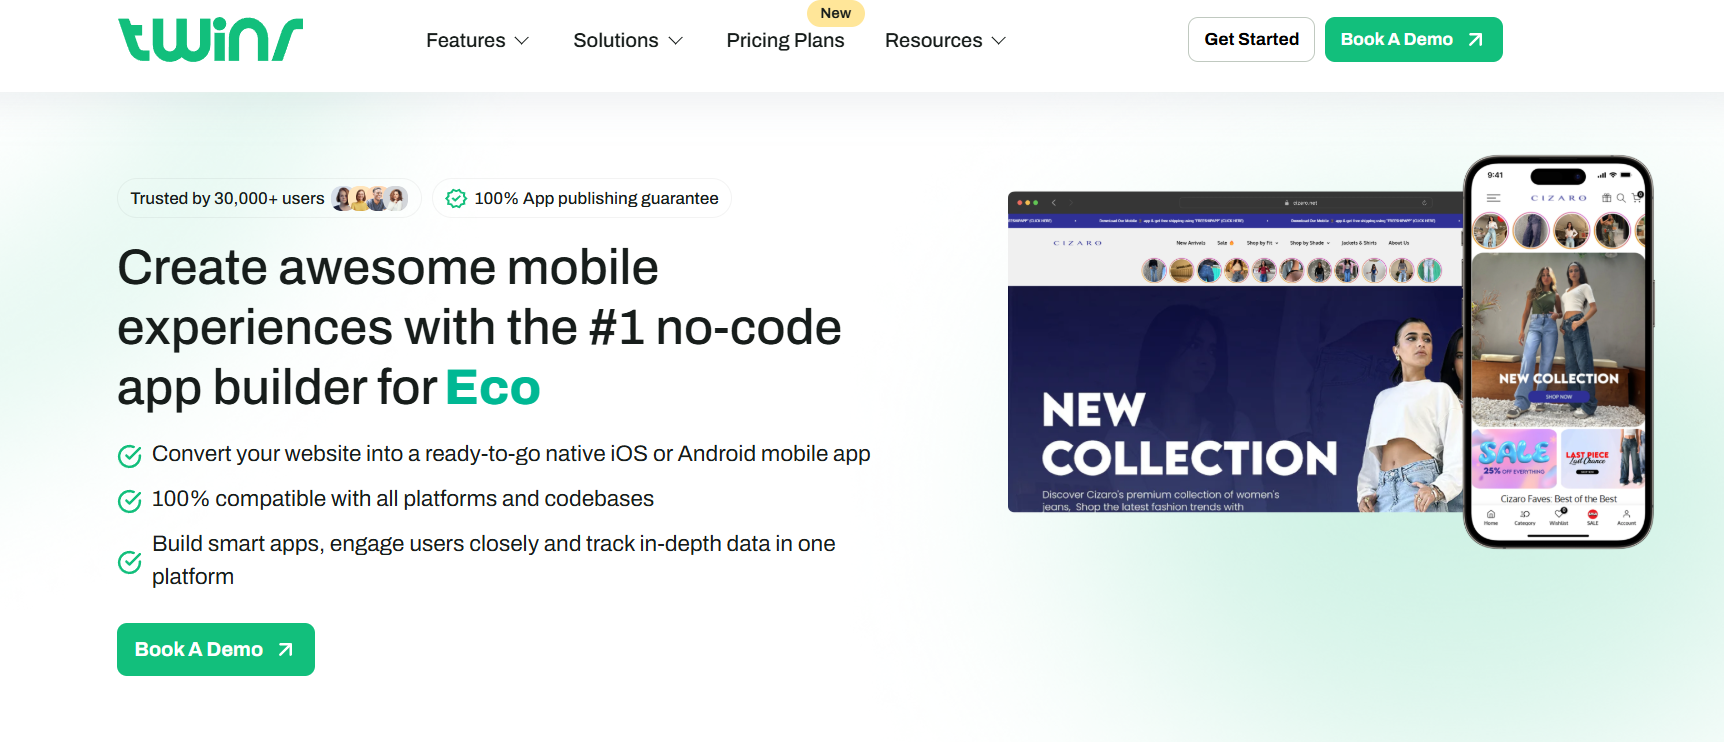The width and height of the screenshot is (1724, 742).
Task: Click the shopping cart icon in phone mockup
Action: 1636,198
